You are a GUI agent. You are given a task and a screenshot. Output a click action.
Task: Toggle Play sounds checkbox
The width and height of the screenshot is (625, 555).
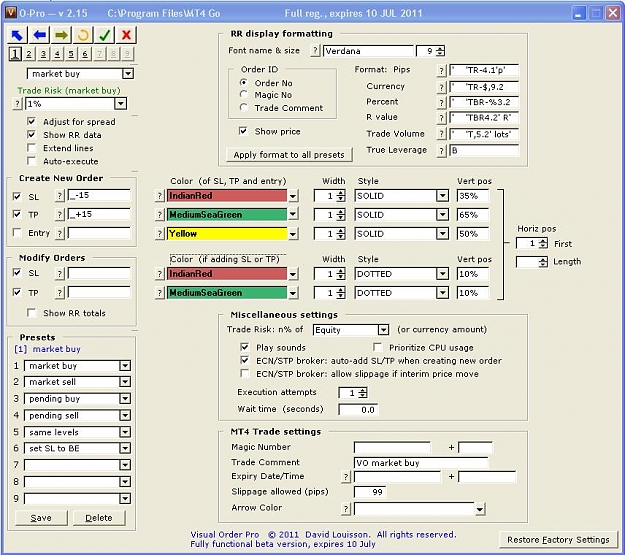(x=245, y=347)
